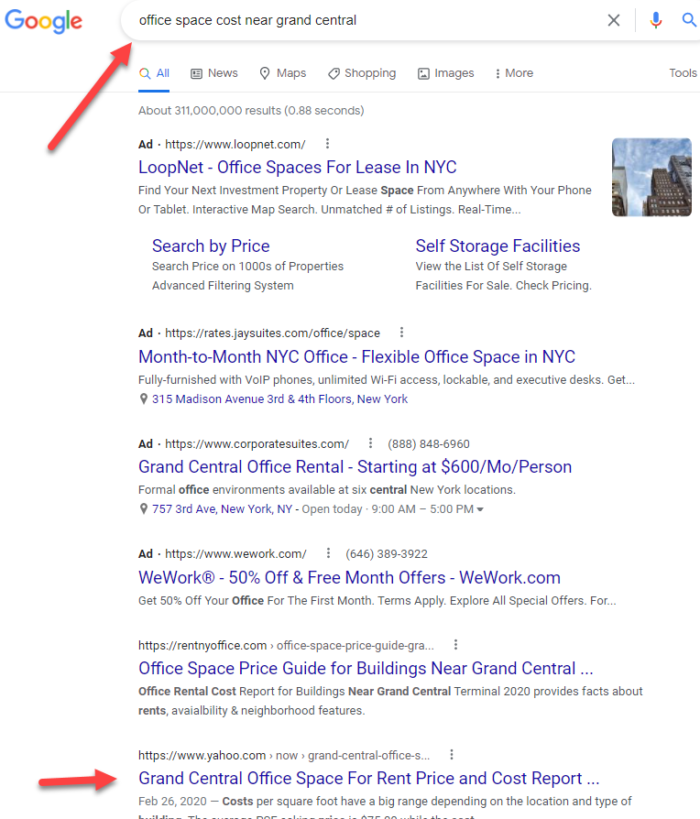Open the three-dot menu beside yahoo.com result
This screenshot has width=700, height=819.
(451, 755)
